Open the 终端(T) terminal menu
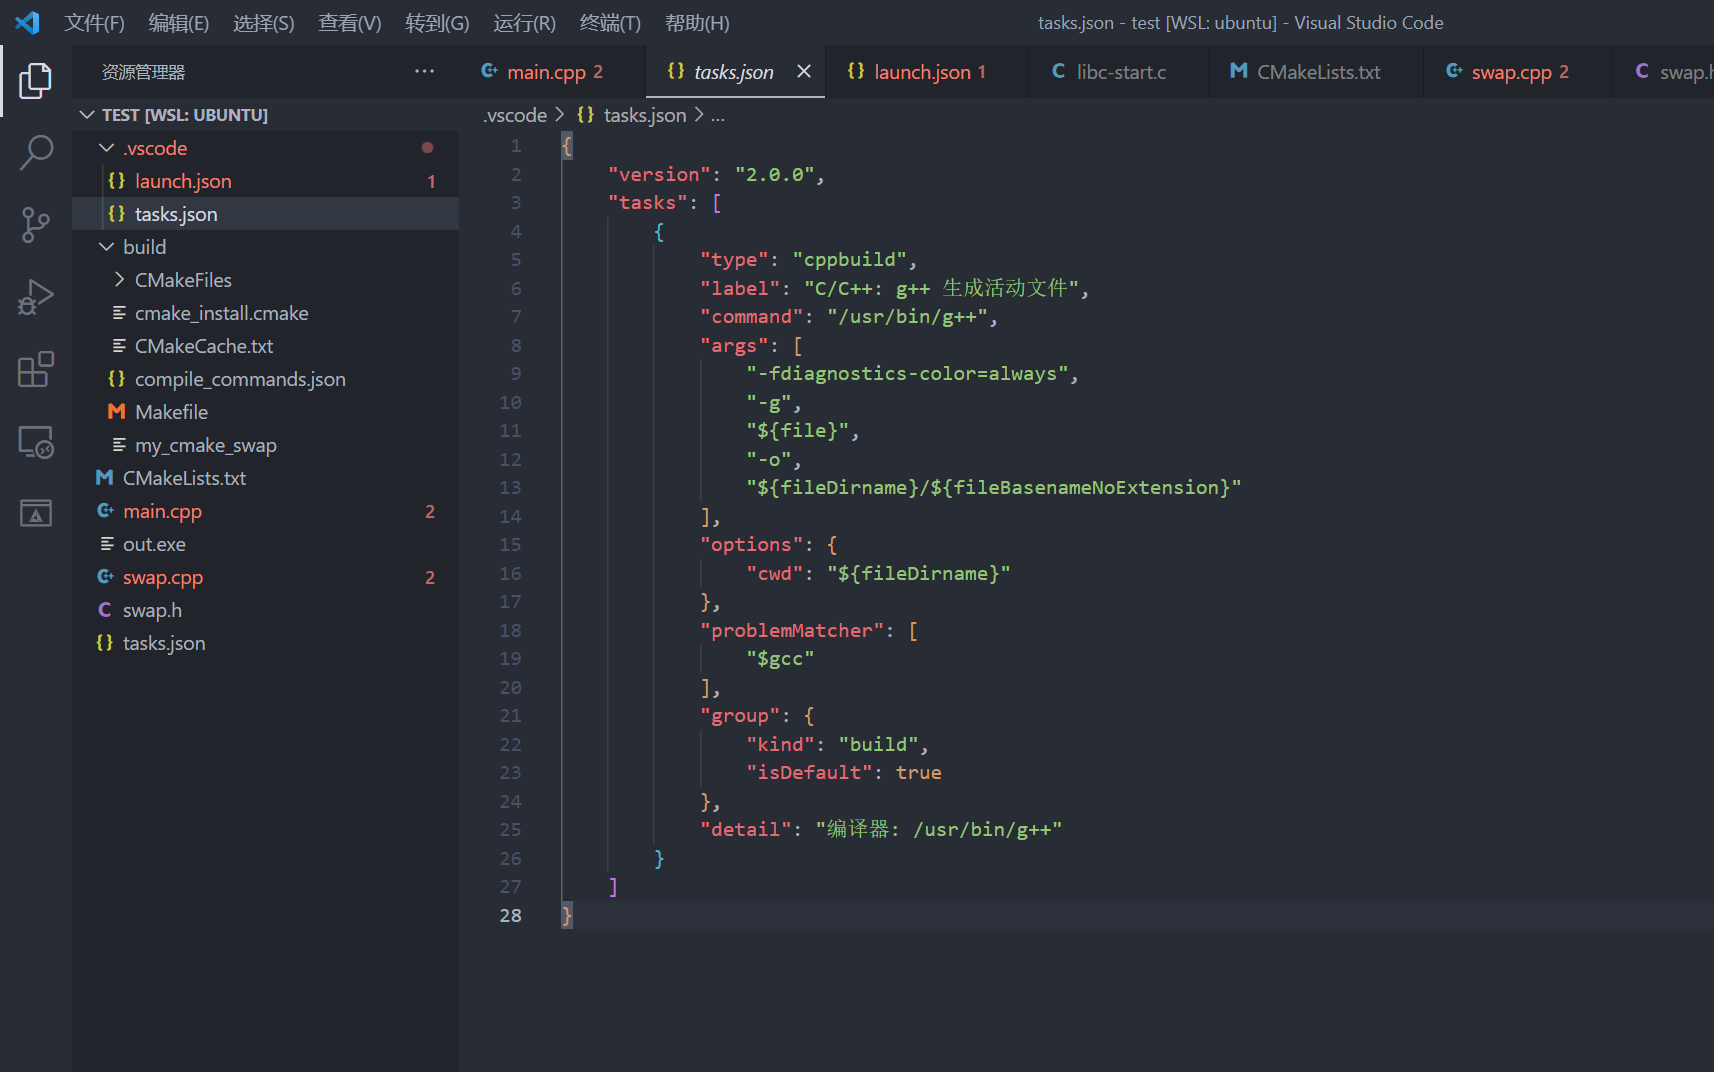The width and height of the screenshot is (1714, 1072). (609, 23)
